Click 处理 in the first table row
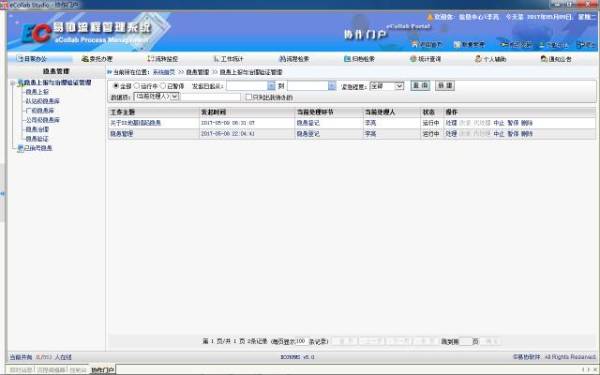 click(x=451, y=123)
